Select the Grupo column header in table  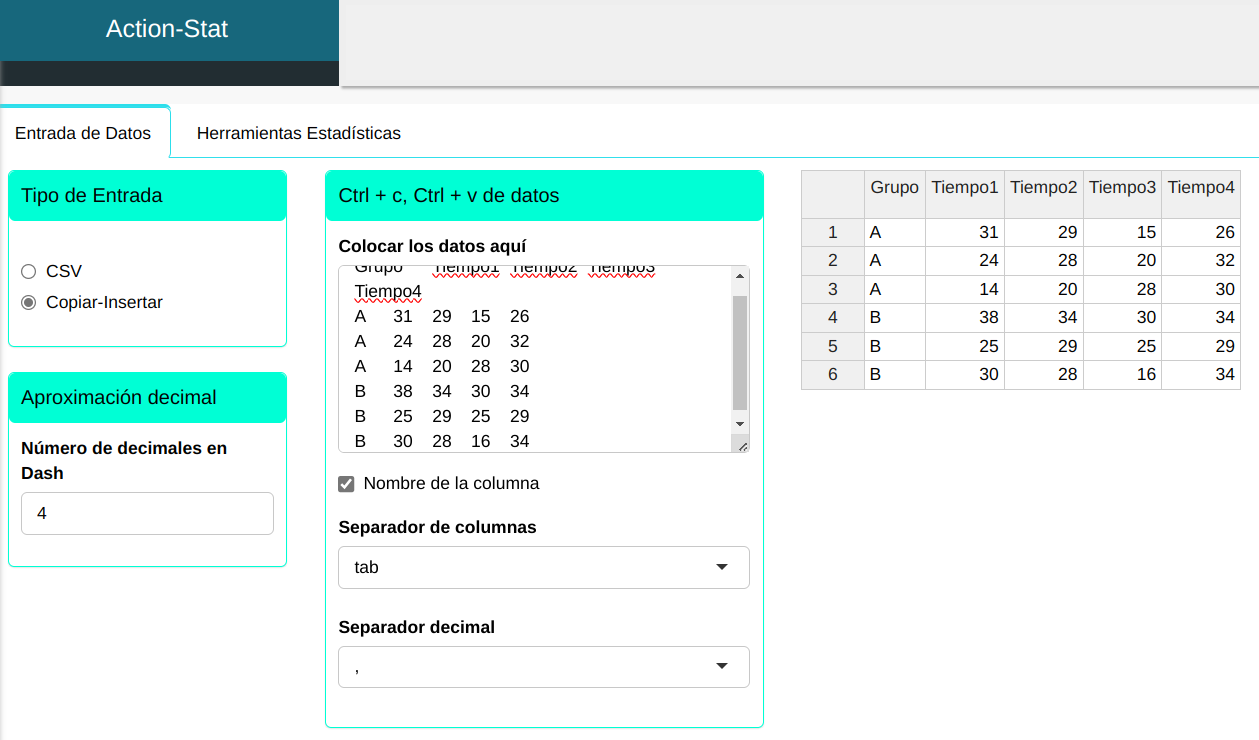tap(894, 188)
